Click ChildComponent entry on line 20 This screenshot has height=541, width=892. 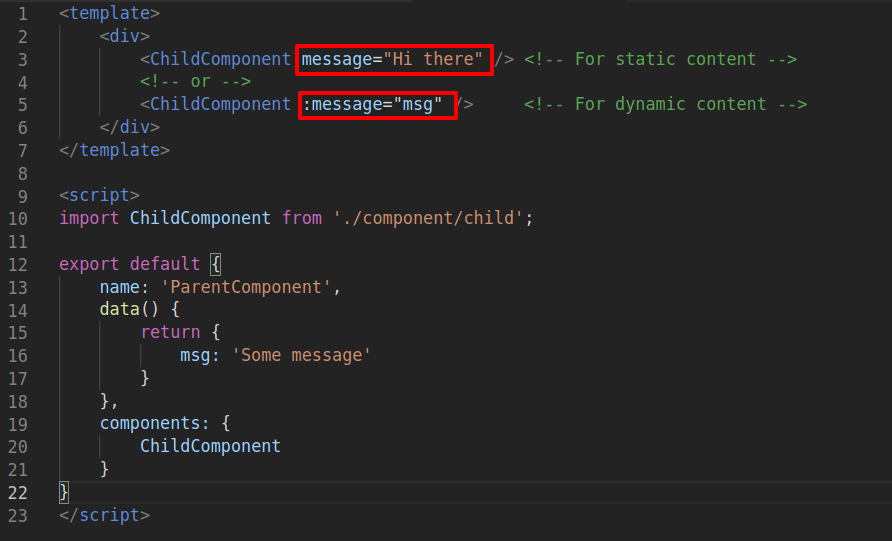pyautogui.click(x=210, y=447)
